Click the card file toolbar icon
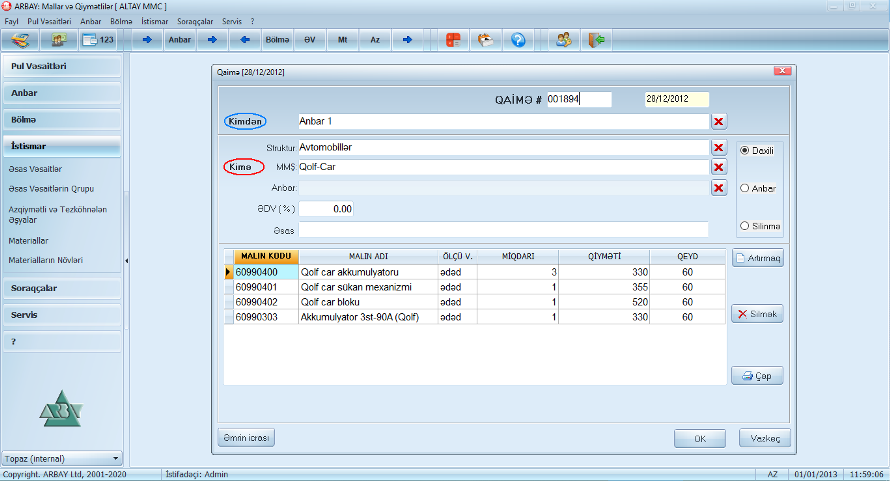This screenshot has width=890, height=481. pyautogui.click(x=485, y=40)
